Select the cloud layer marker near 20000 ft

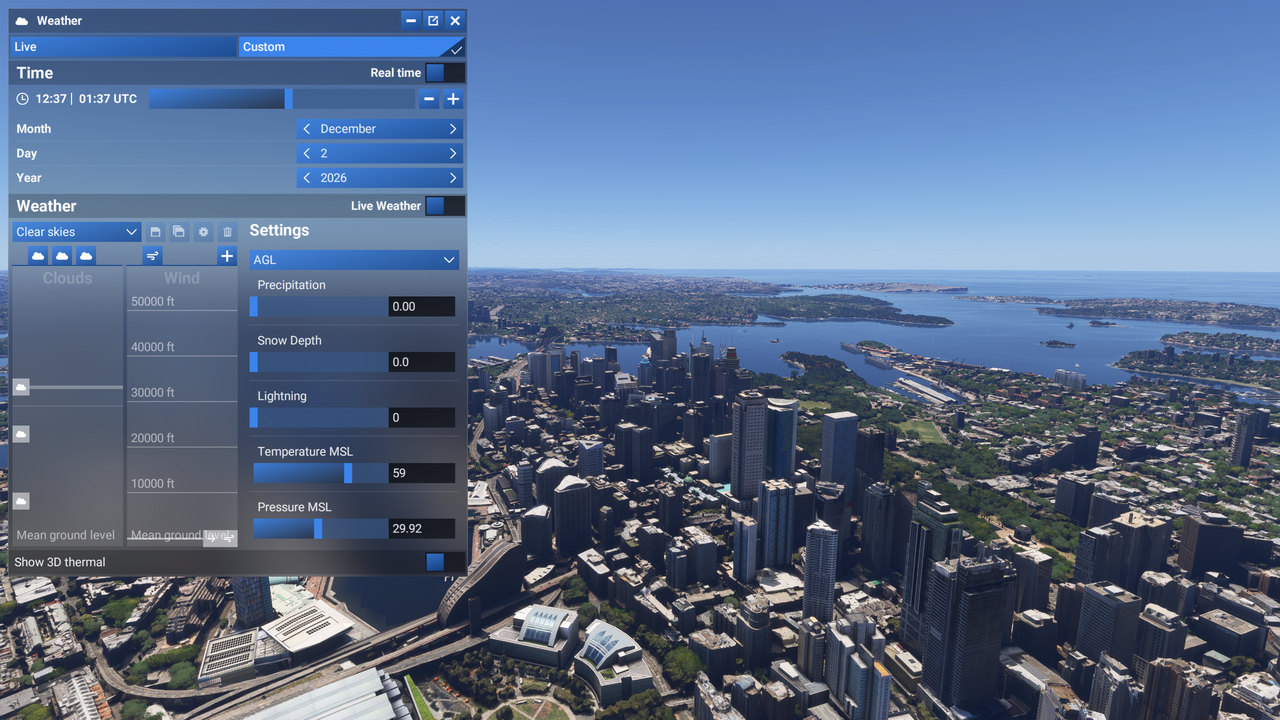(21, 434)
